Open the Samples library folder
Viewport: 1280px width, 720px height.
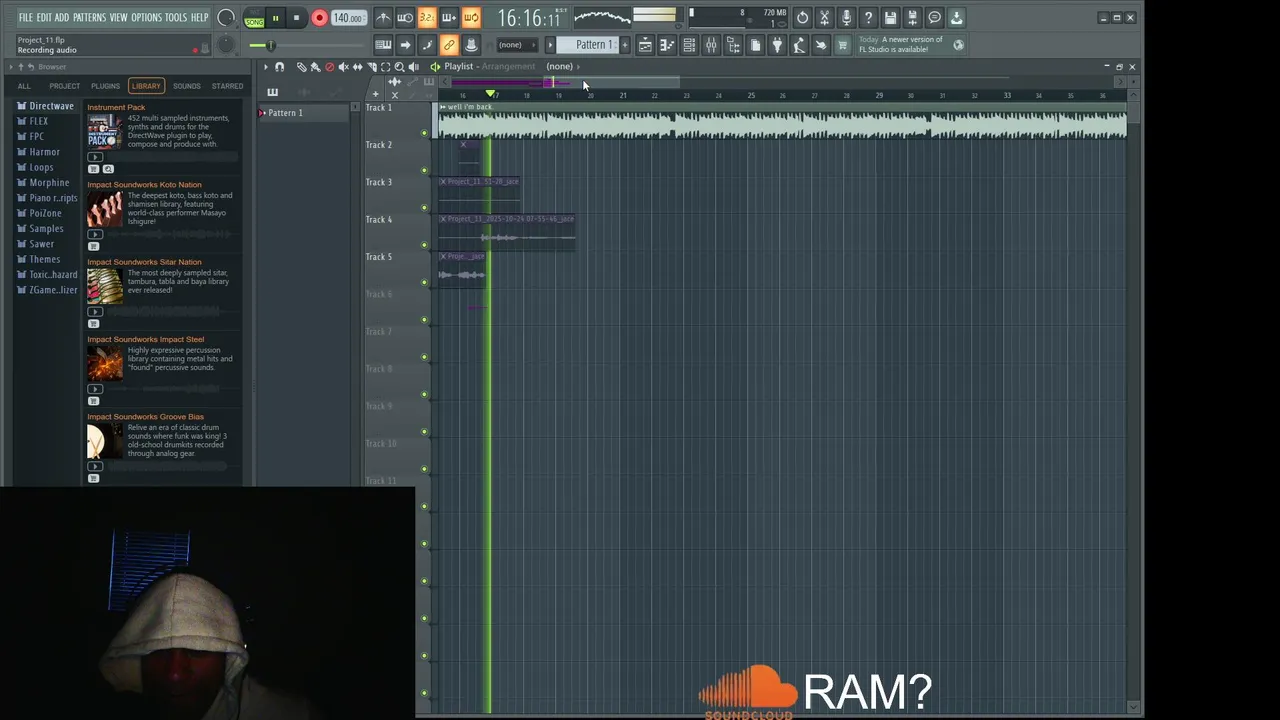coord(46,229)
